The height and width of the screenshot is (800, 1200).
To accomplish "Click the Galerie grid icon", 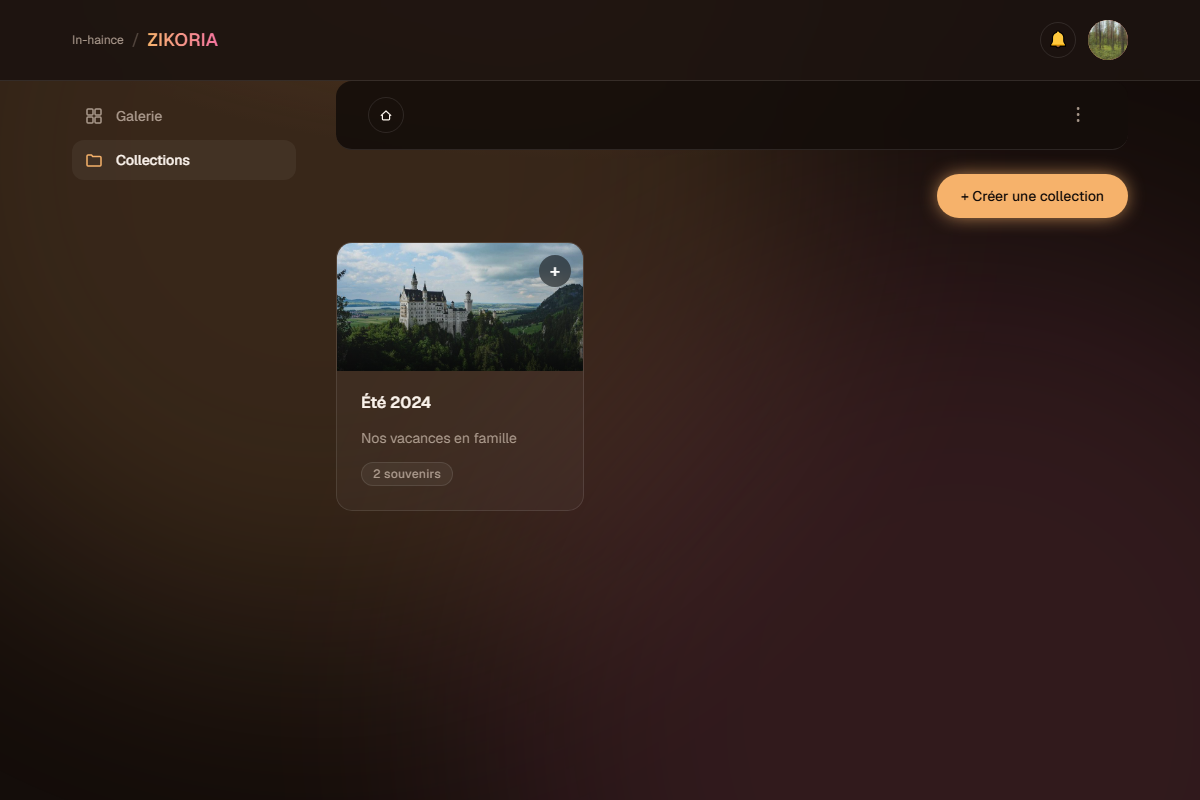I will point(94,116).
